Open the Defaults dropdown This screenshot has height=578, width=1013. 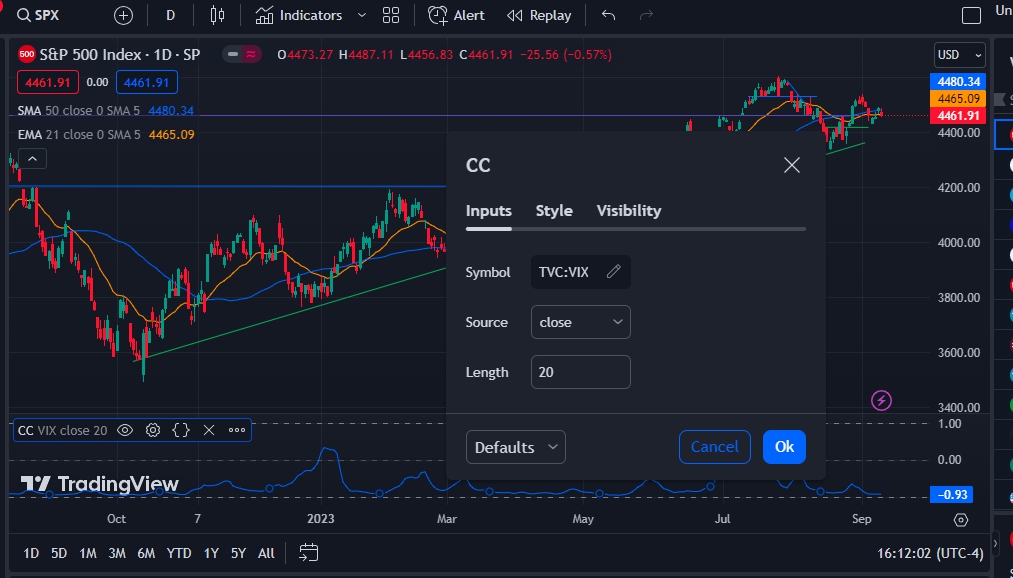(516, 447)
